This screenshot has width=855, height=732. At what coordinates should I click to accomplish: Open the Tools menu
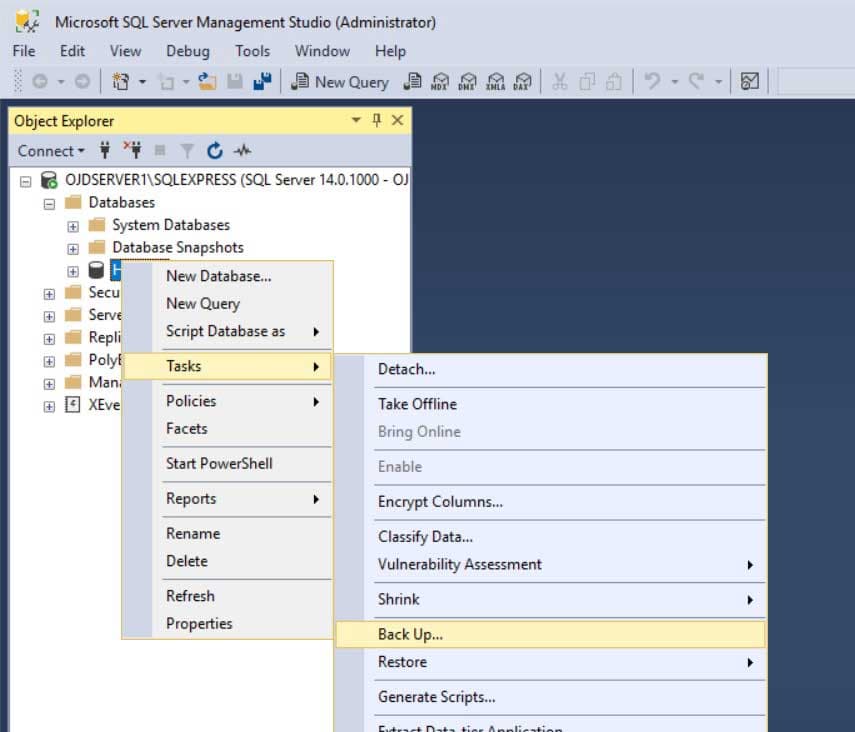point(252,51)
